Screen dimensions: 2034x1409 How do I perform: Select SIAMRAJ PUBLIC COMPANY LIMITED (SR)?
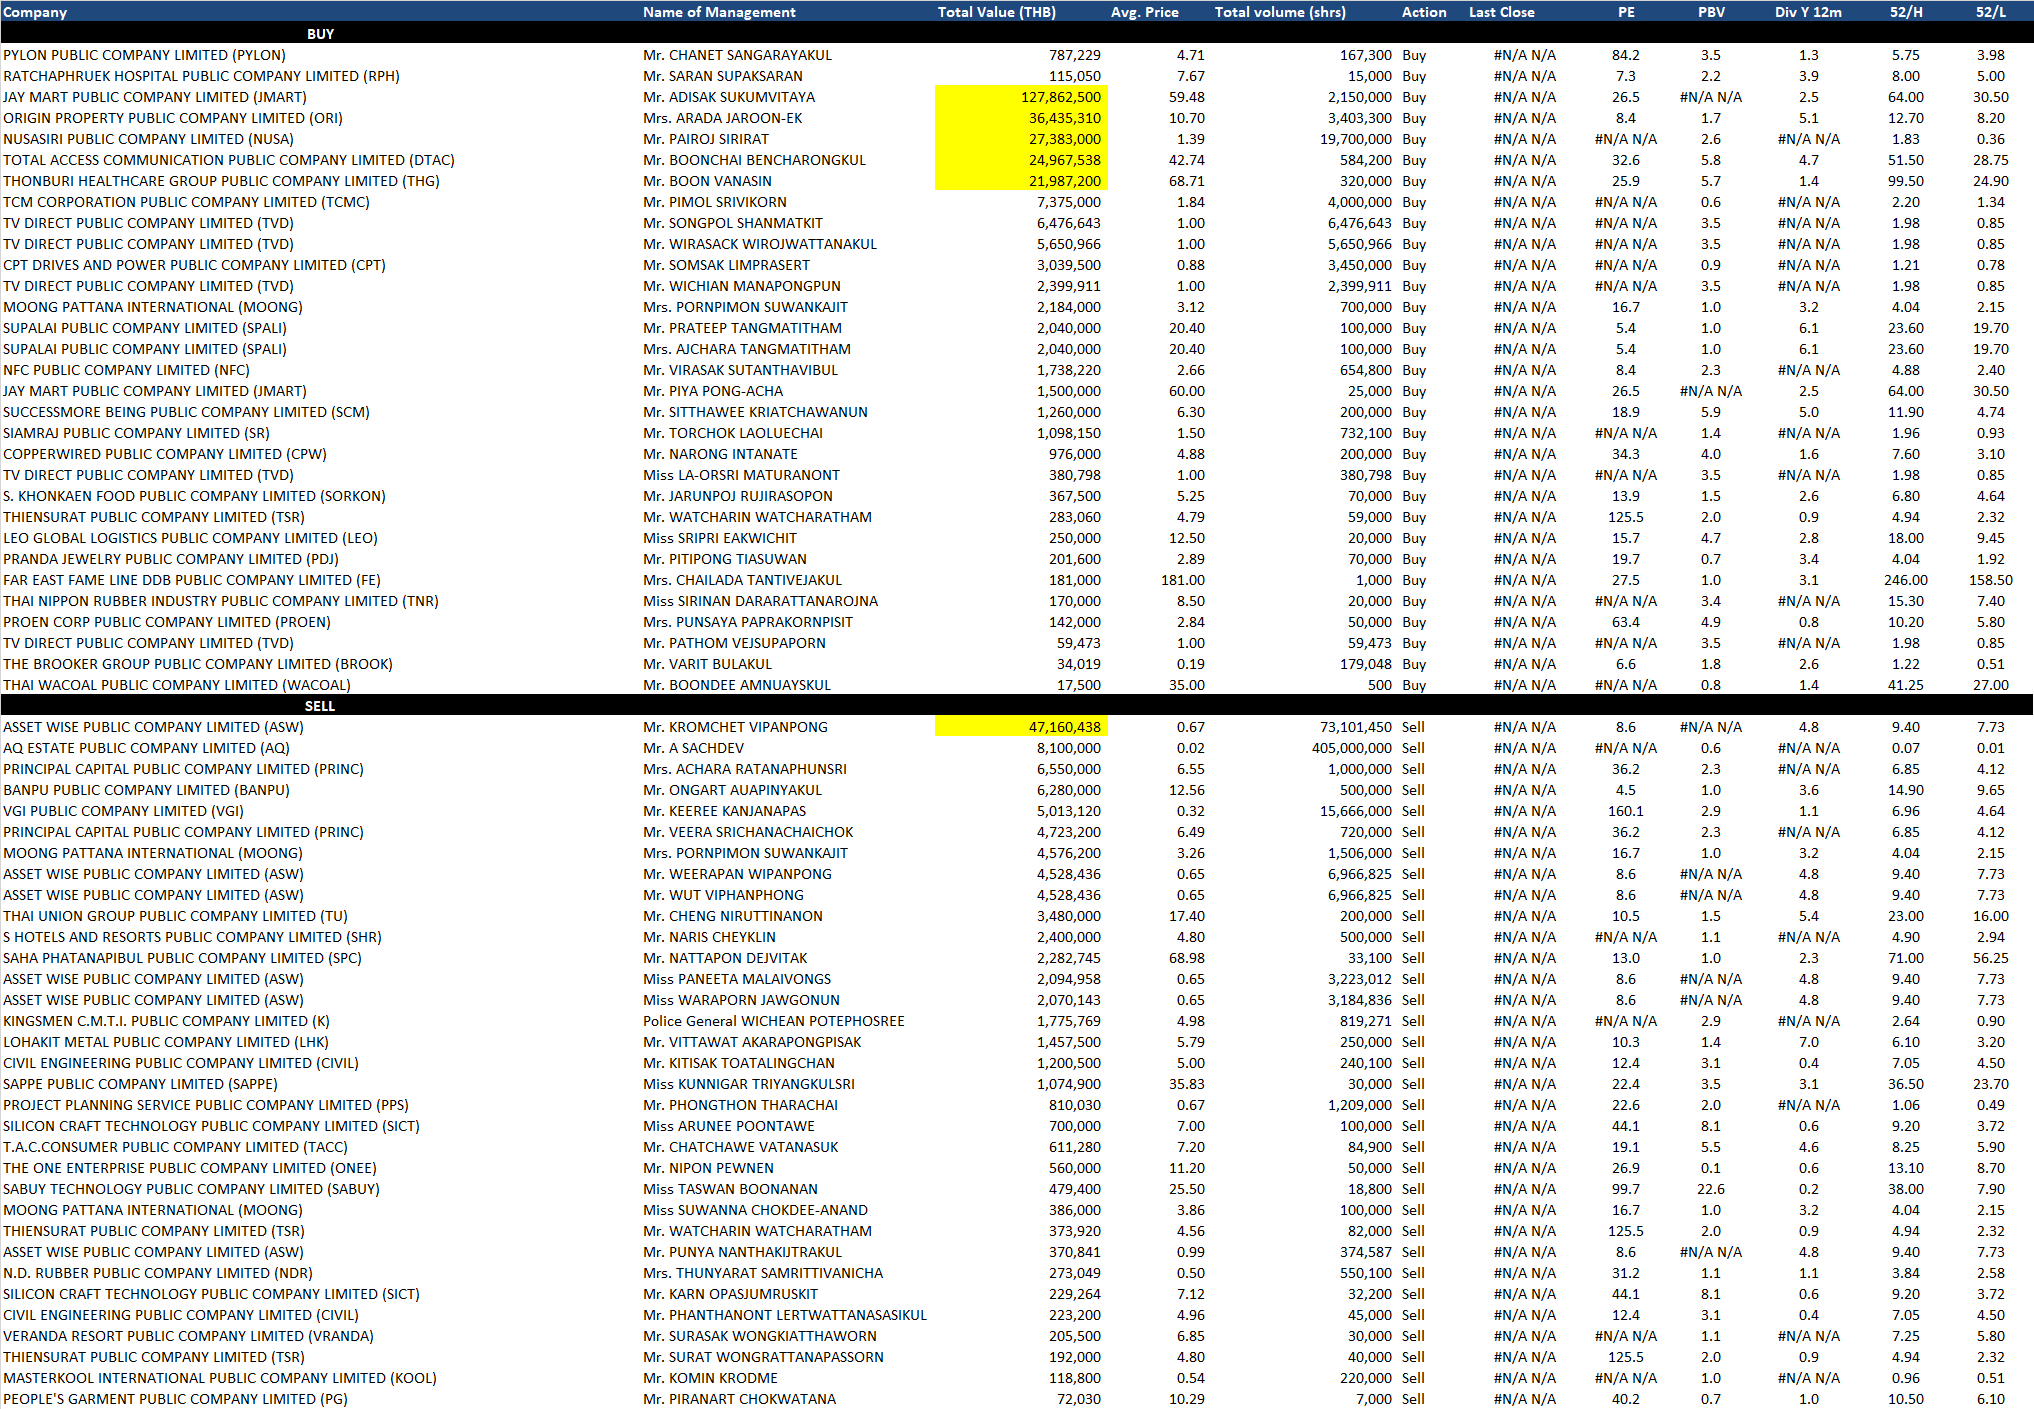click(136, 433)
